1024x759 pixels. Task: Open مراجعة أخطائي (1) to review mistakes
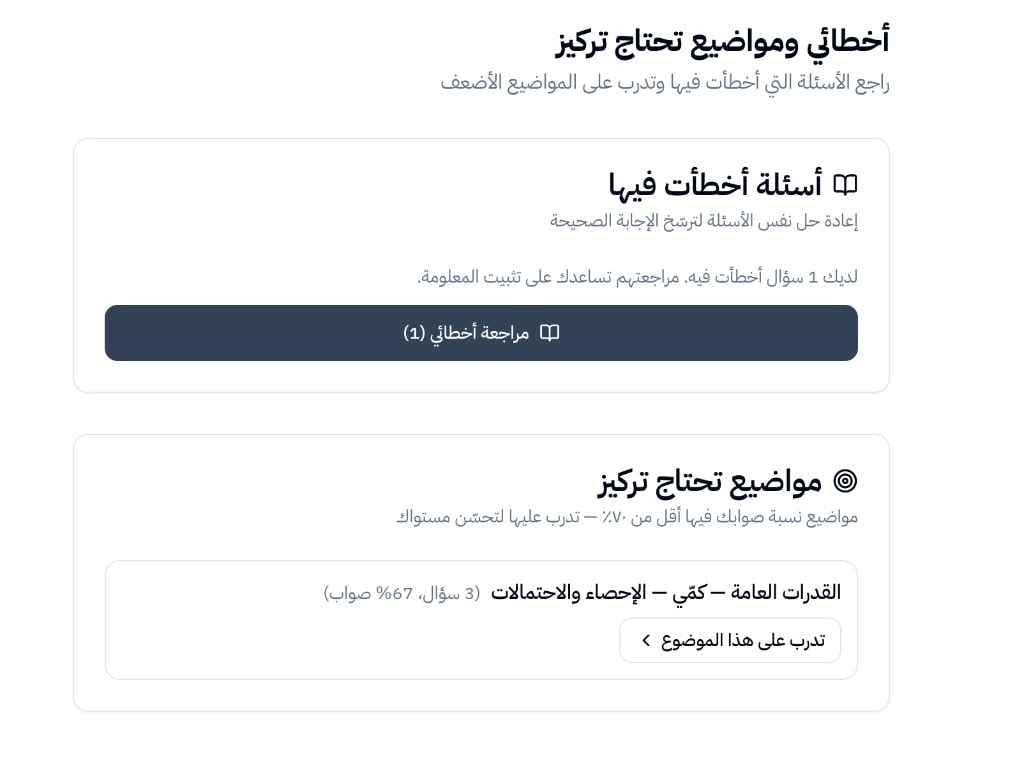481,333
